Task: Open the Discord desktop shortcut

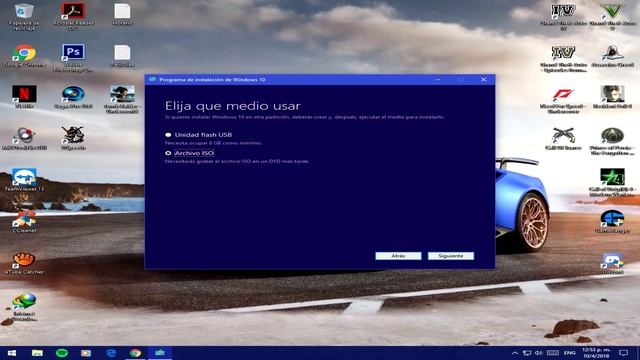Action: [x=612, y=263]
